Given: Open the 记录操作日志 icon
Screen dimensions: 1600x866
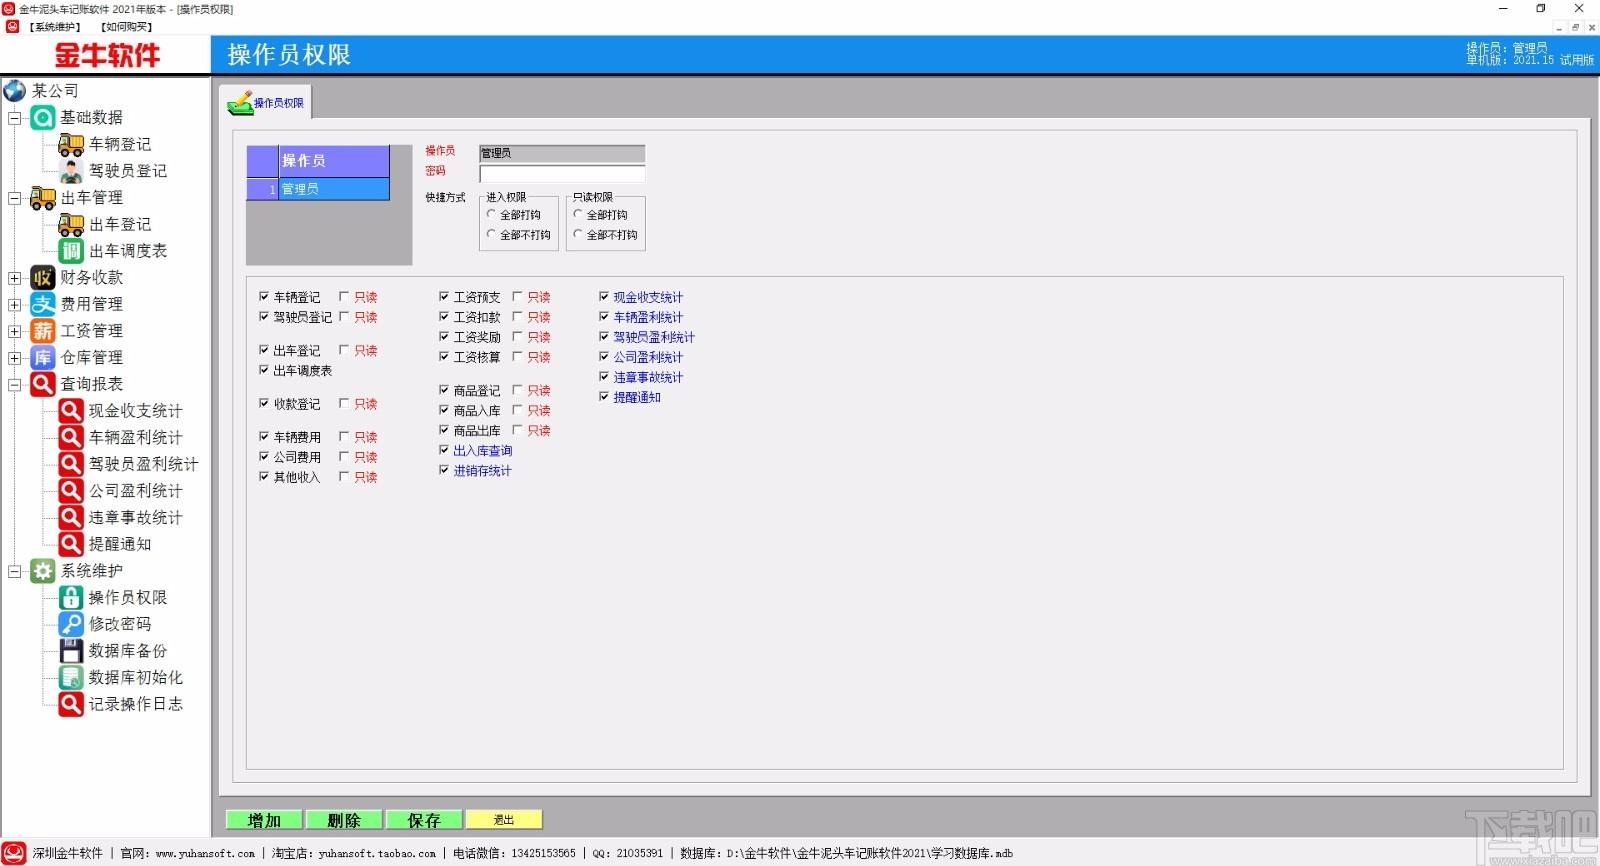Looking at the screenshot, I should point(71,704).
